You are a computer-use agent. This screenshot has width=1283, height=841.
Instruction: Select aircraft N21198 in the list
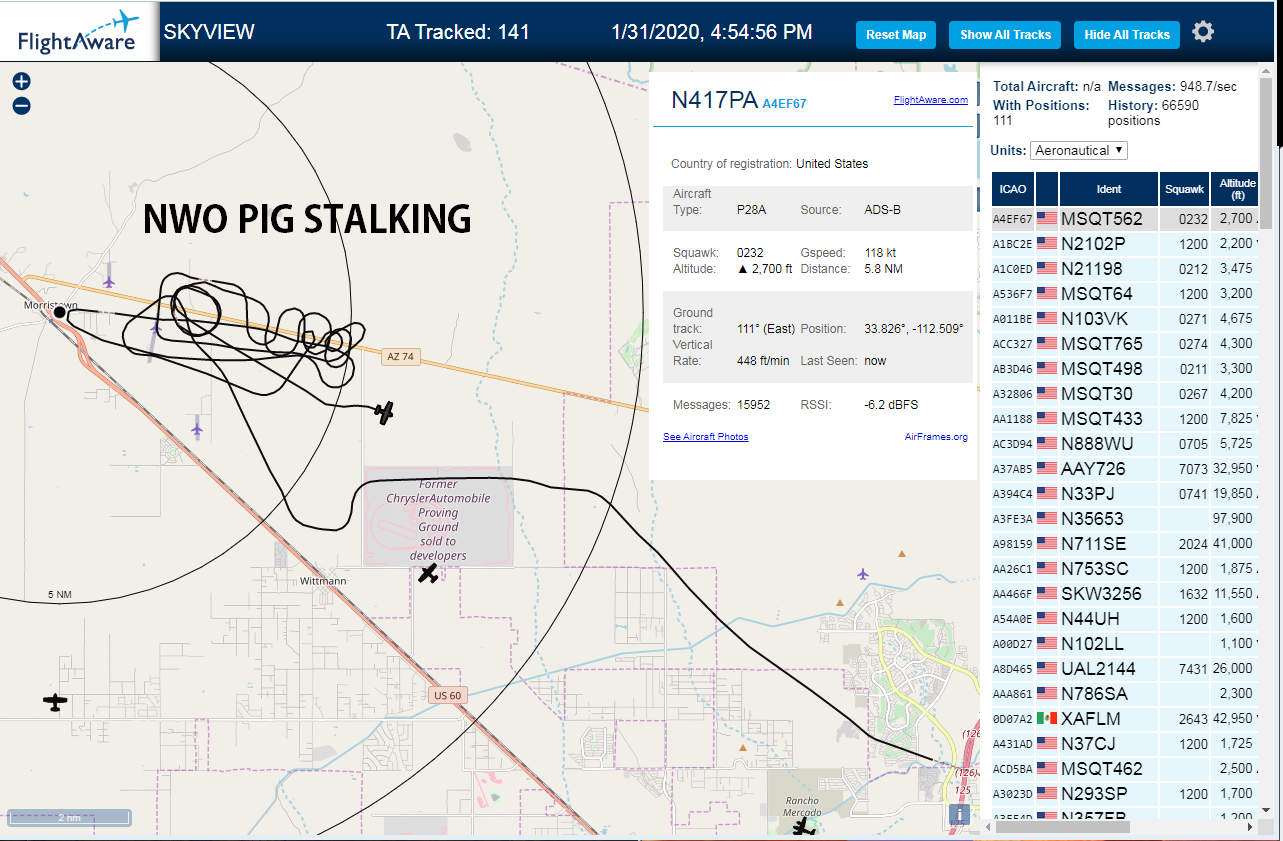pyautogui.click(x=1091, y=269)
